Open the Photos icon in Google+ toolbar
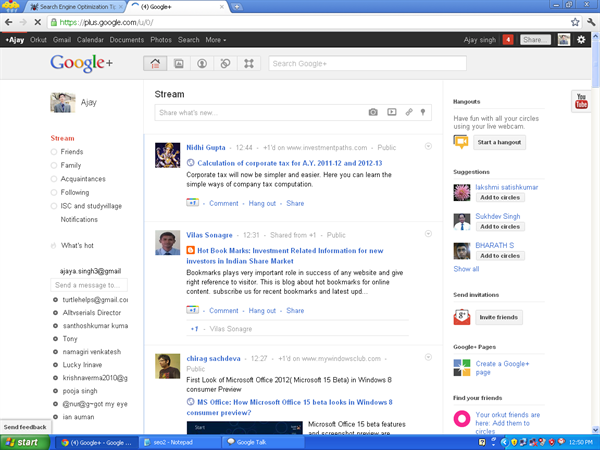The width and height of the screenshot is (600, 450). (x=179, y=64)
